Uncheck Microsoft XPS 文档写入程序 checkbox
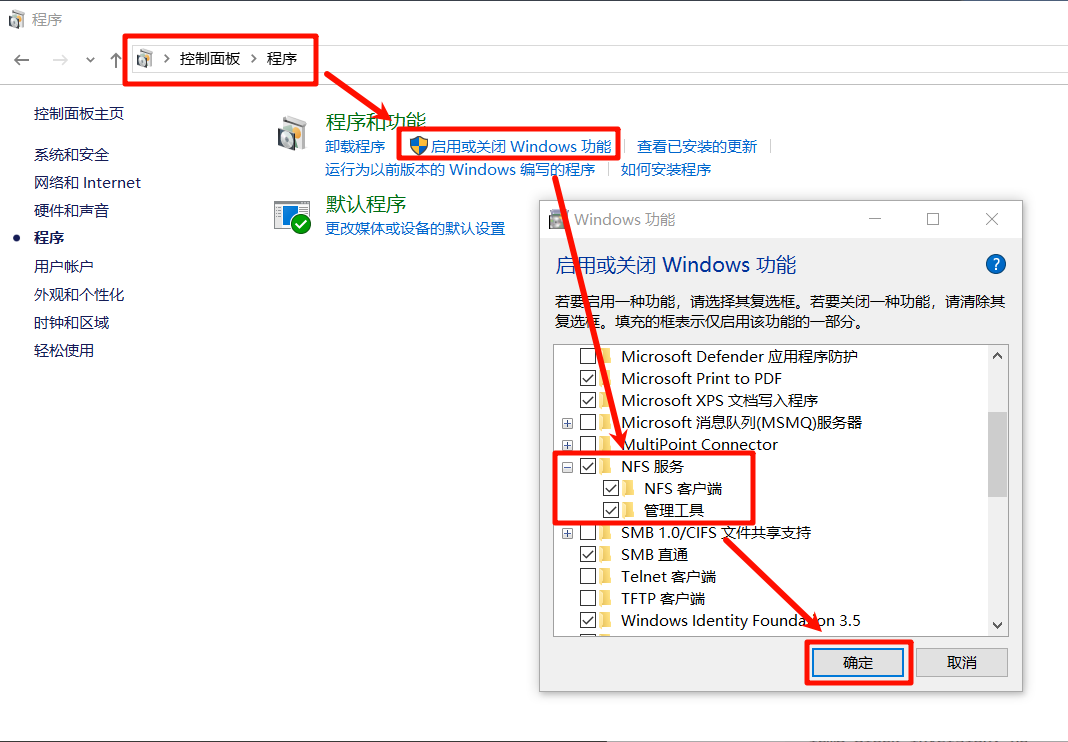The width and height of the screenshot is (1068, 742). pyautogui.click(x=588, y=400)
